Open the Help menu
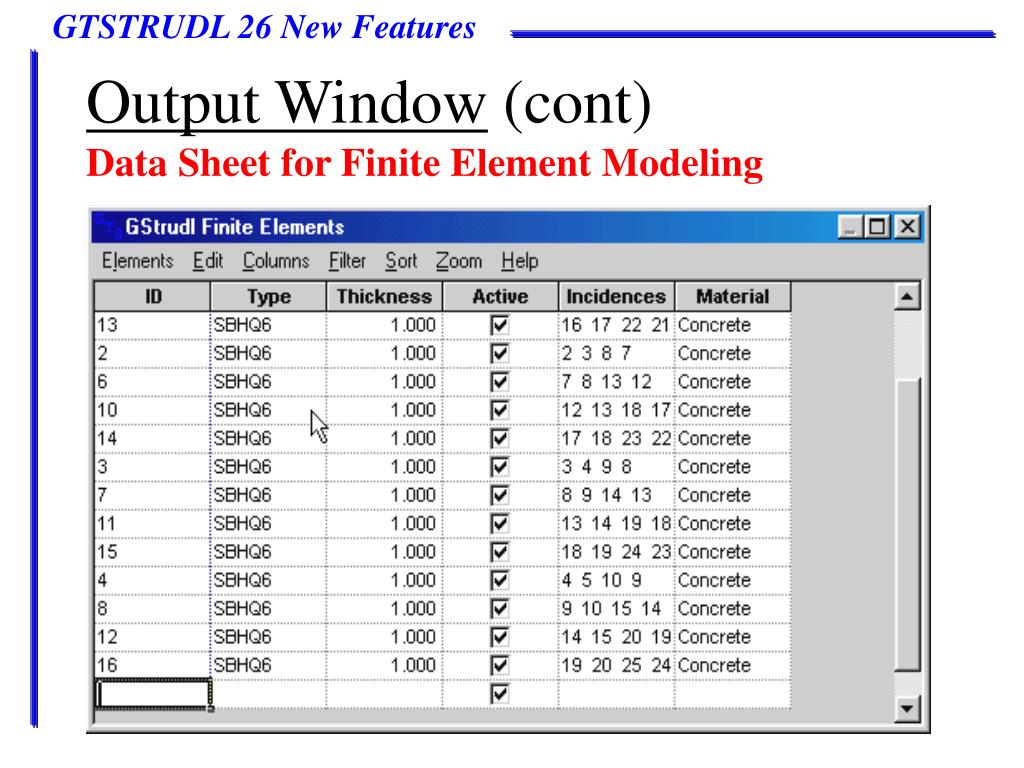 point(520,261)
